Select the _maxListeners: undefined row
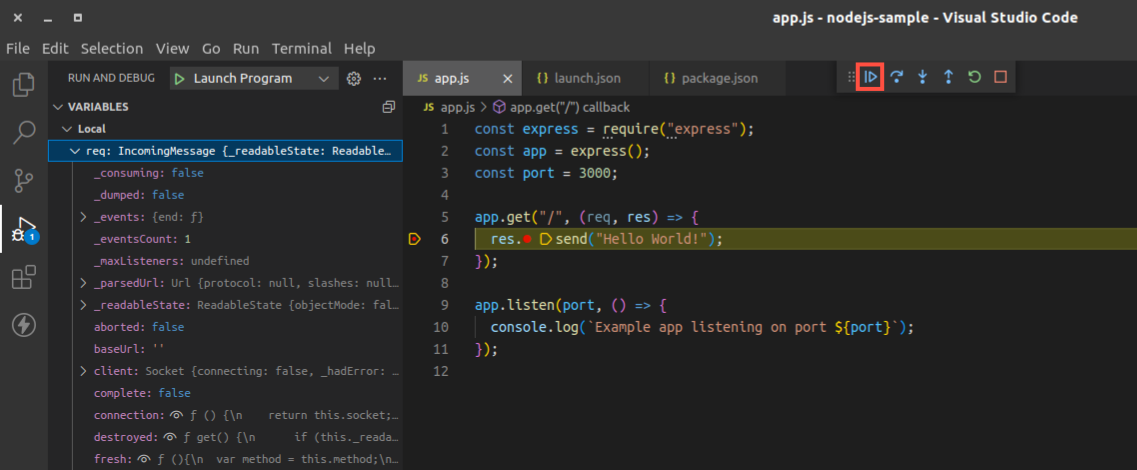This screenshot has height=470, width=1137. click(x=225, y=261)
